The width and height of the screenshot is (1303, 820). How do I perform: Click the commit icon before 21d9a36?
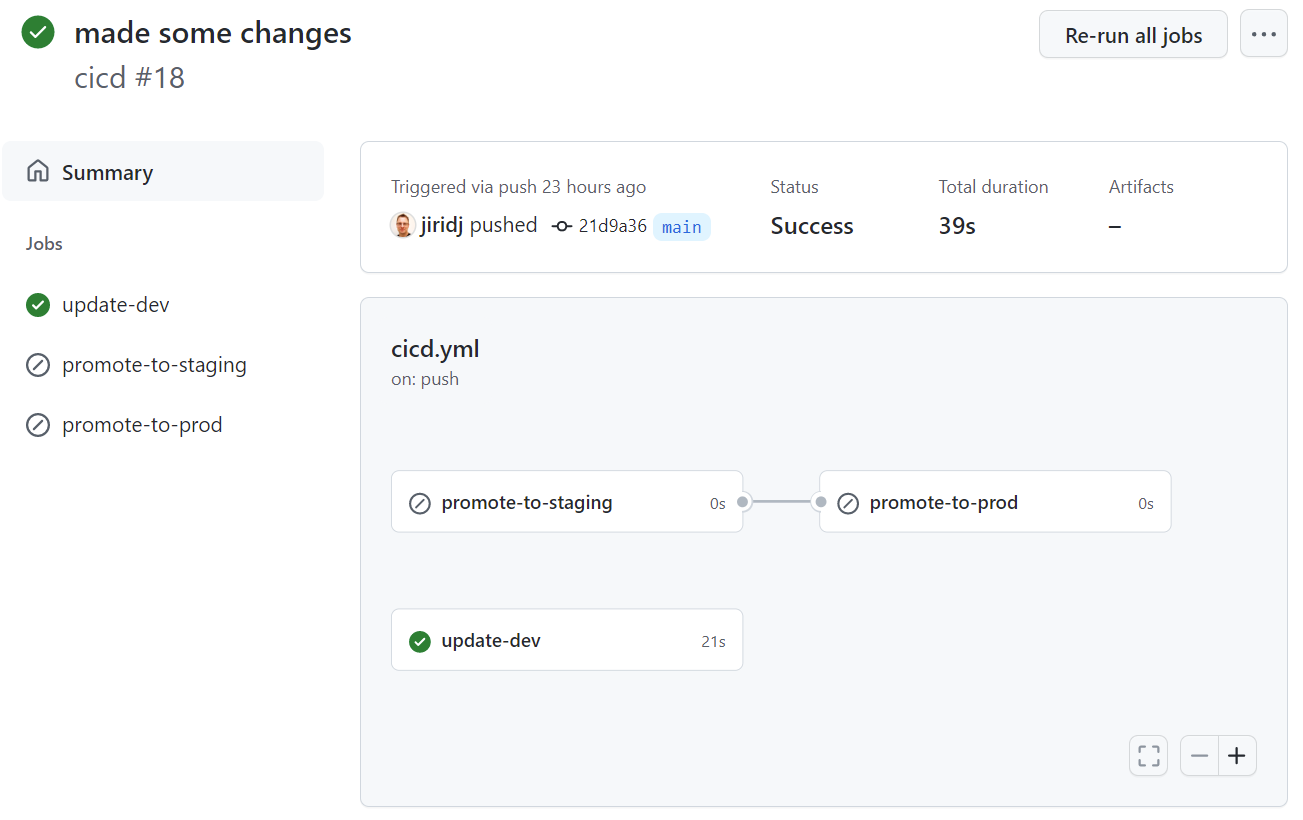click(x=561, y=226)
